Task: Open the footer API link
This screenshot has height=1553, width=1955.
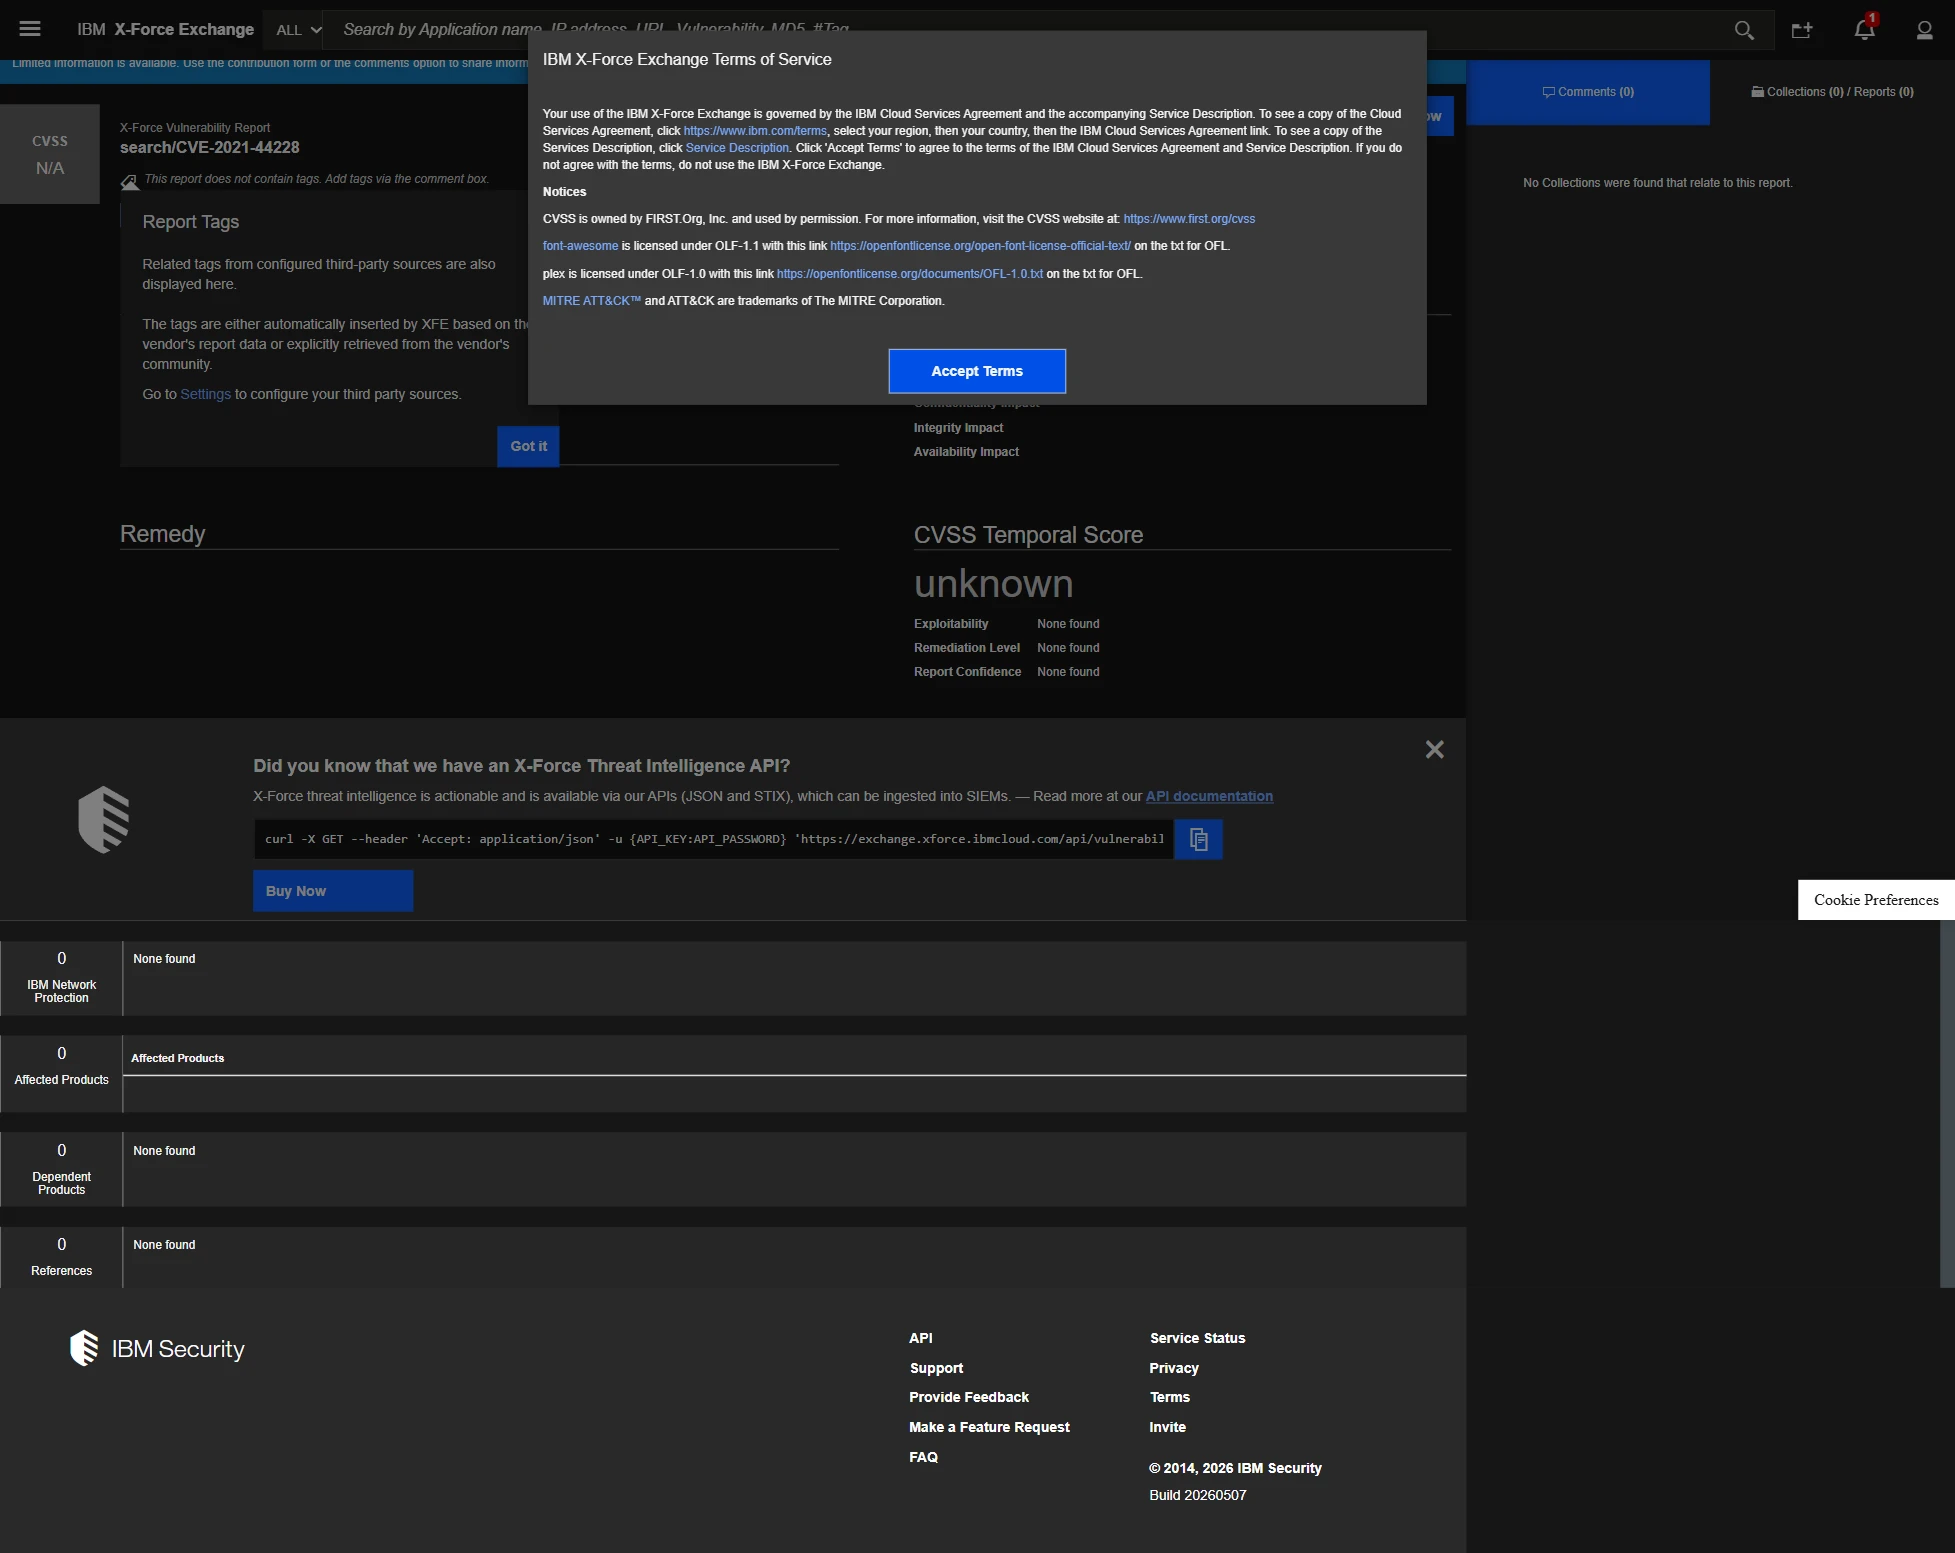Action: coord(920,1338)
